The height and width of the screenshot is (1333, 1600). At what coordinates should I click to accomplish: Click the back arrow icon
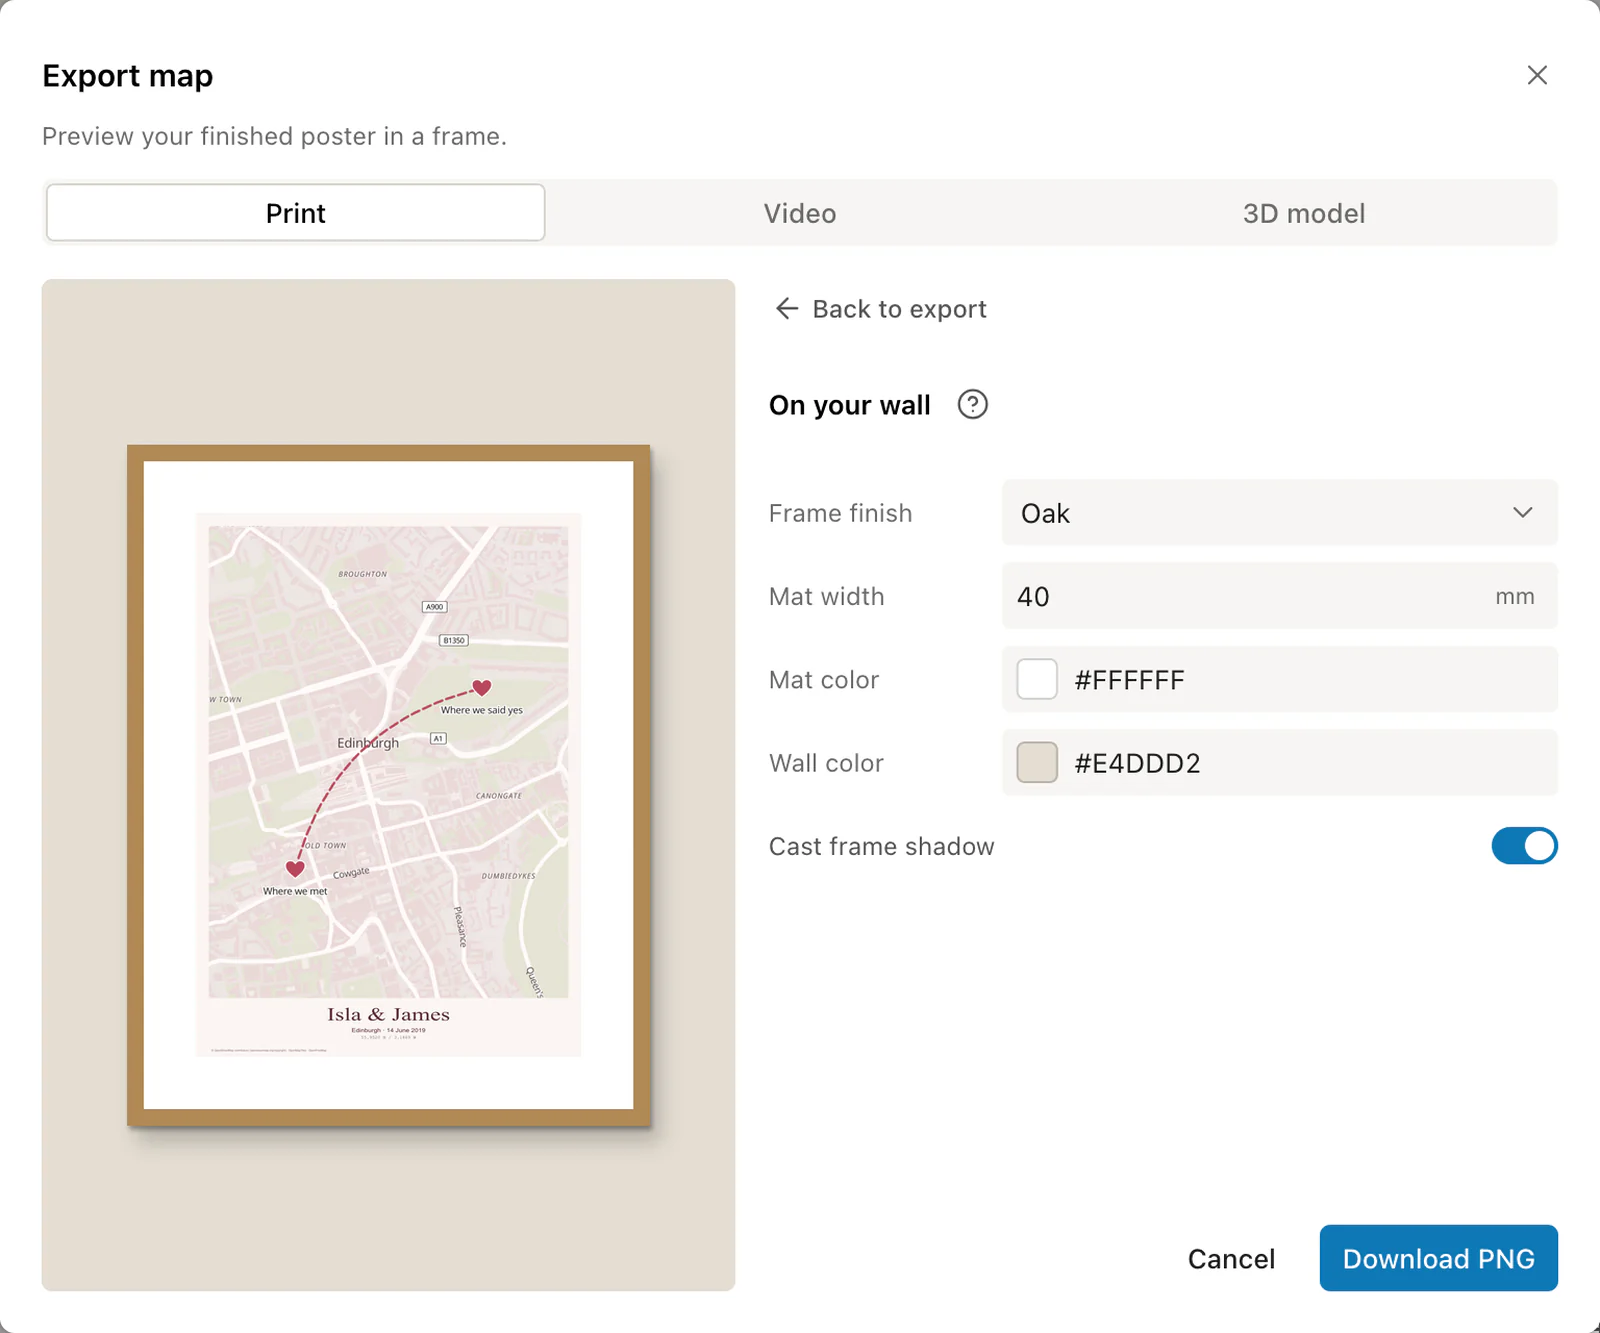pos(787,309)
